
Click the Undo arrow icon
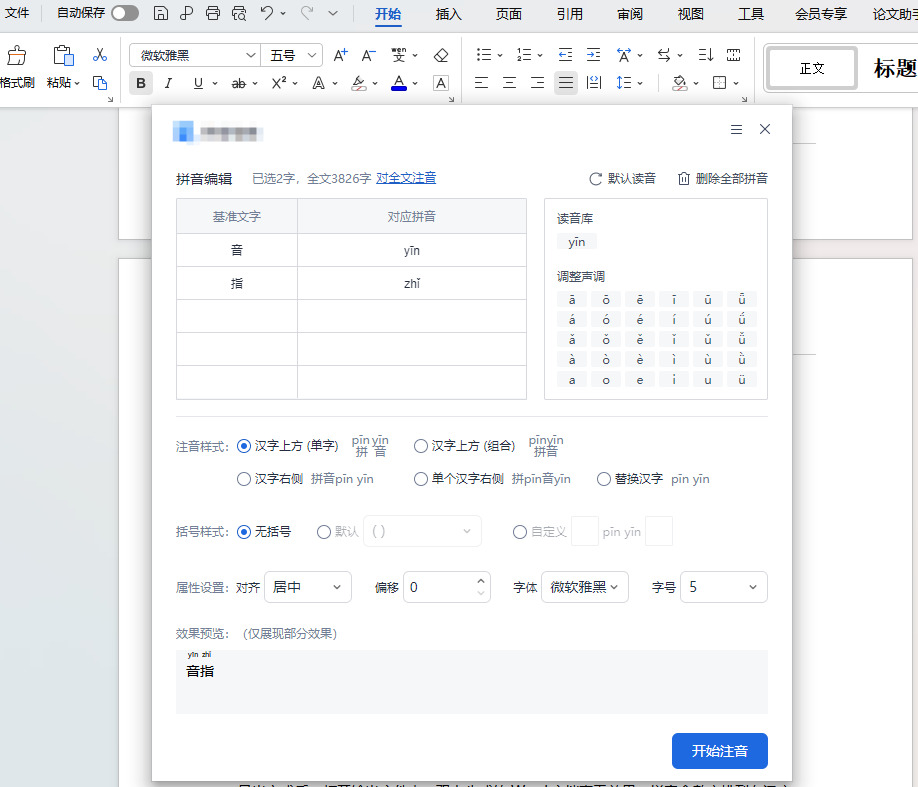tap(267, 13)
